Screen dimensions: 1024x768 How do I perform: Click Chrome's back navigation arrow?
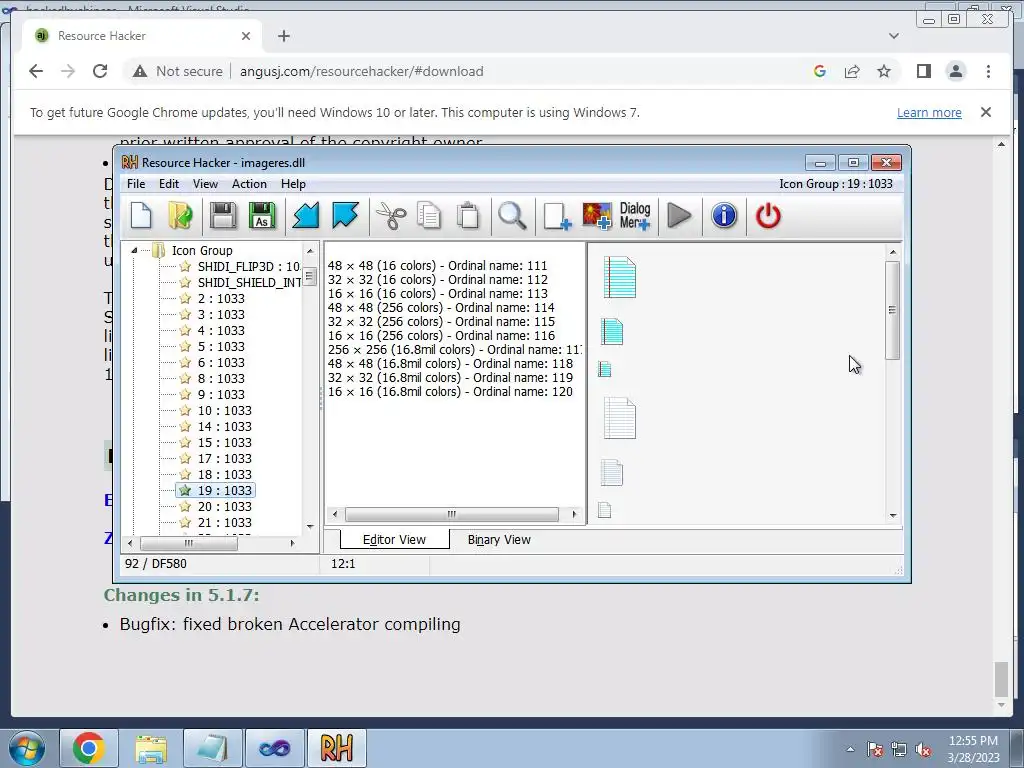coord(36,71)
